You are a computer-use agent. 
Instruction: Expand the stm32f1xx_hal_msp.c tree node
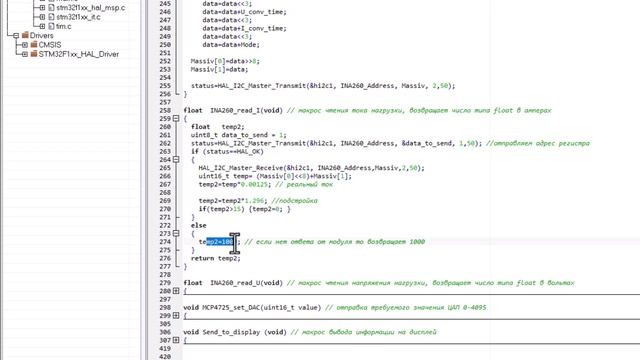[x=42, y=8]
